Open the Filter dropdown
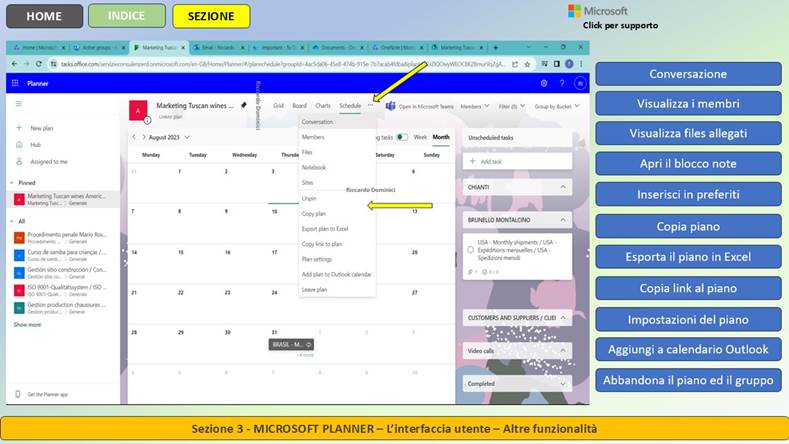 point(512,106)
